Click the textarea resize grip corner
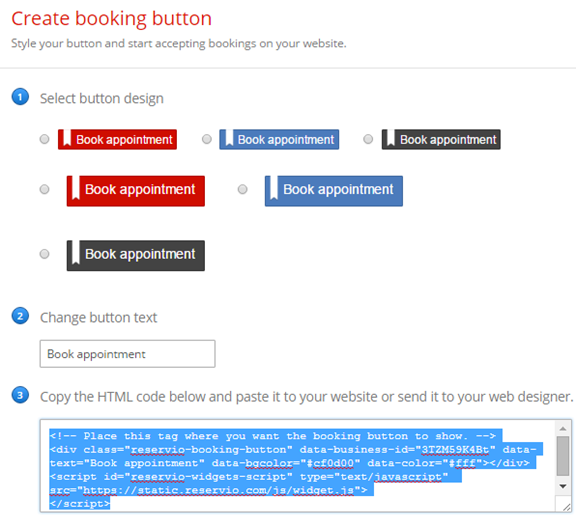This screenshot has width=576, height=527. pyautogui.click(x=566, y=507)
